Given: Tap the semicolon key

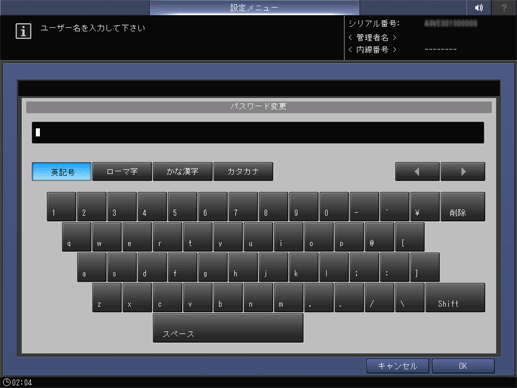Looking at the screenshot, I should pyautogui.click(x=365, y=267).
